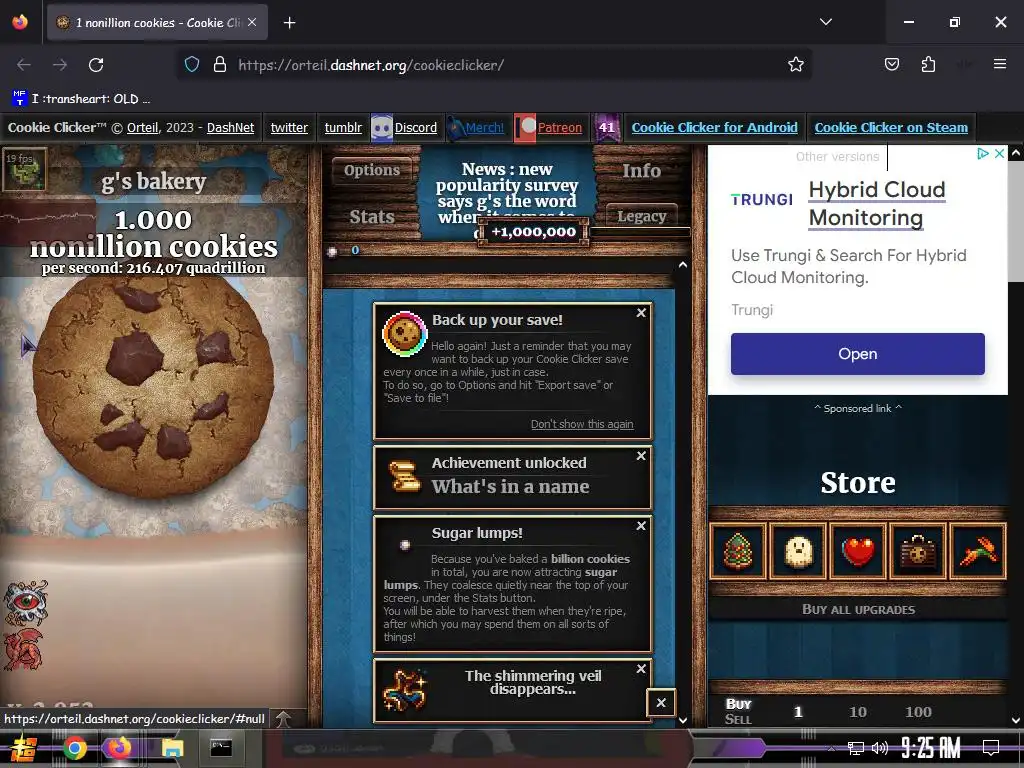Image resolution: width=1024 pixels, height=768 pixels.
Task: Dismiss the Achievement unlocked notification
Action: pos(641,456)
